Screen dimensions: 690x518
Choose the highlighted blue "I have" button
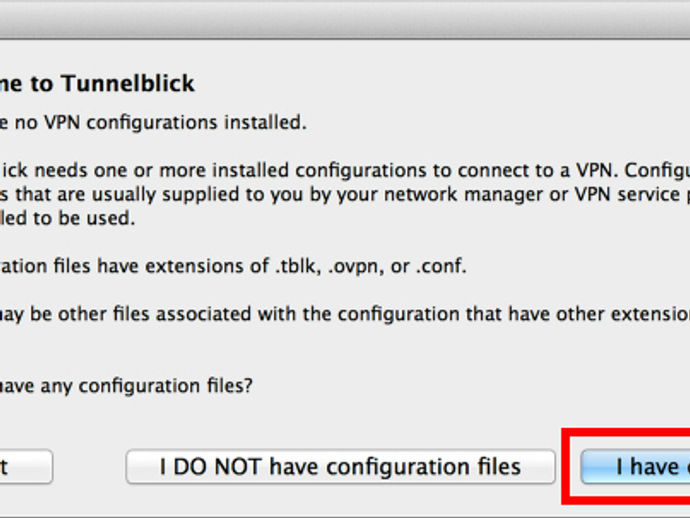click(x=635, y=467)
